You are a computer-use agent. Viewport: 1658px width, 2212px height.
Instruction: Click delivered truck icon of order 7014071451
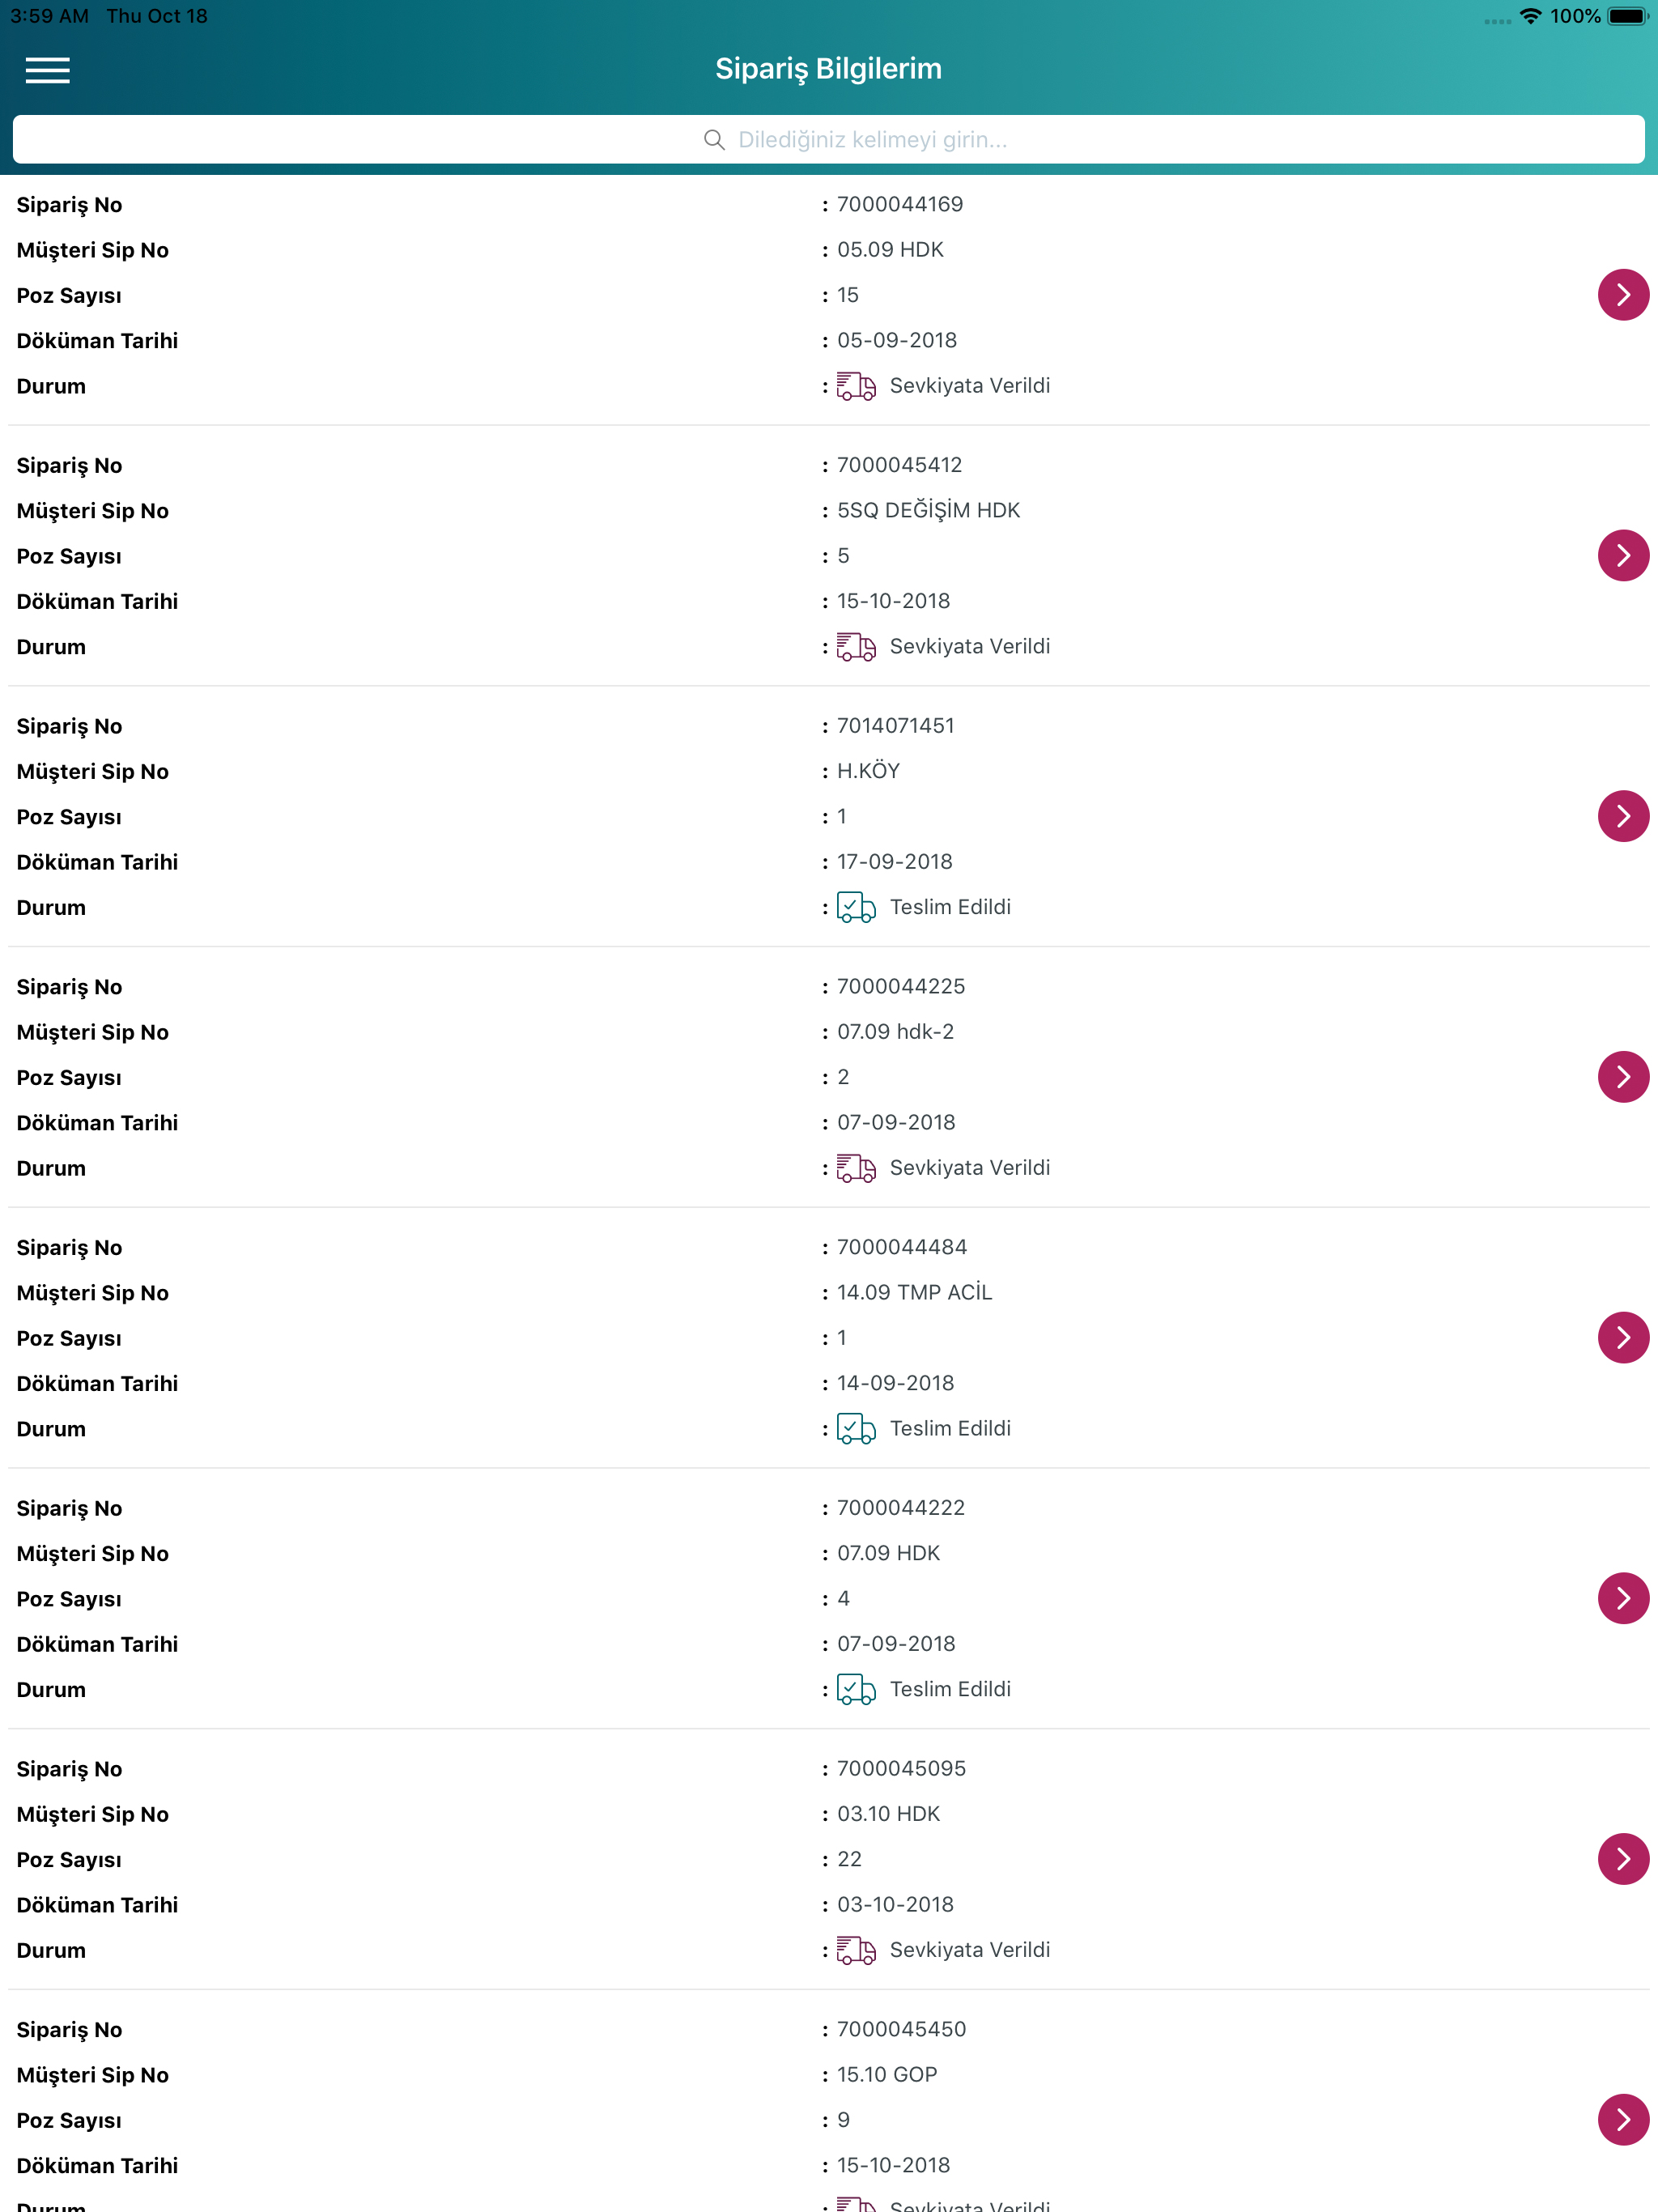pos(856,907)
